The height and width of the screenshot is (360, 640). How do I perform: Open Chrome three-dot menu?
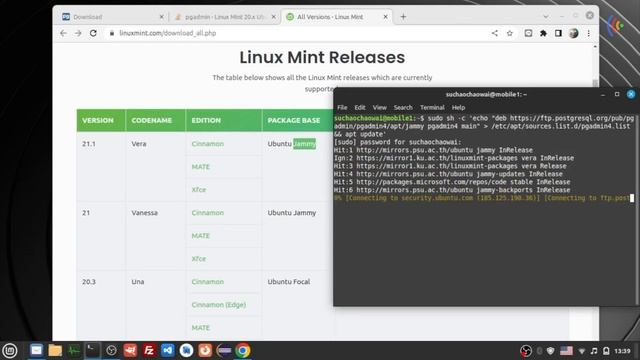point(589,33)
